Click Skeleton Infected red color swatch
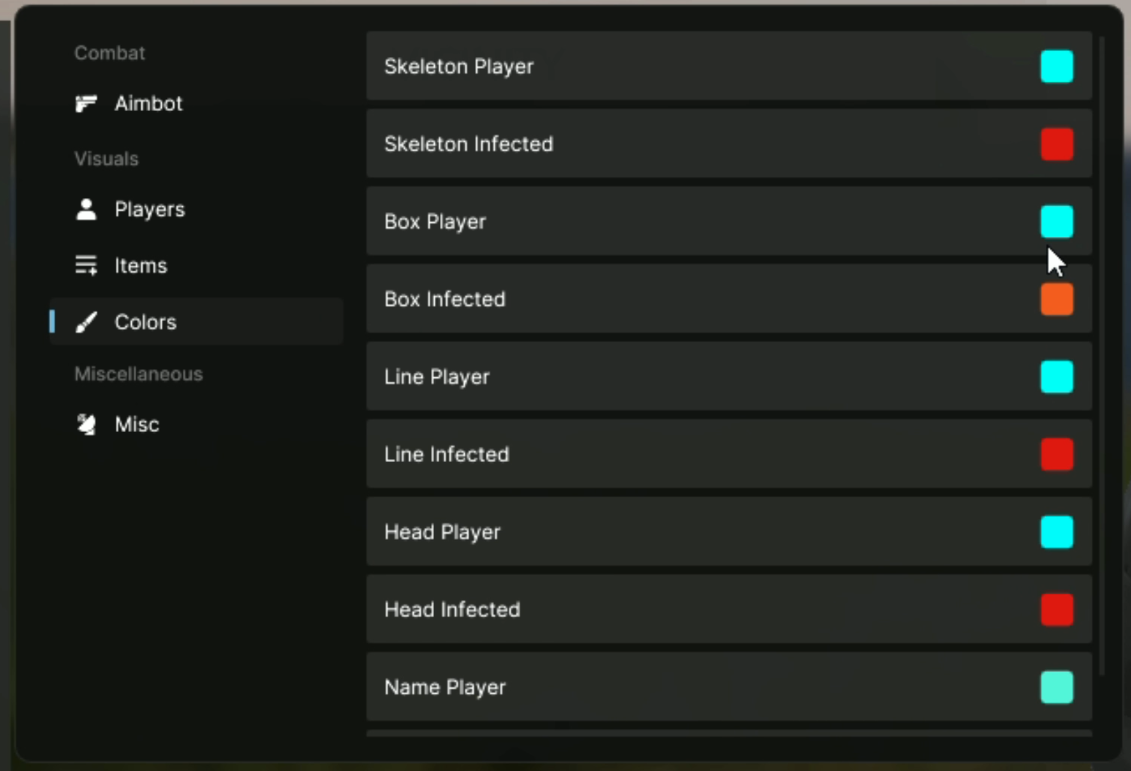 pyautogui.click(x=1056, y=144)
